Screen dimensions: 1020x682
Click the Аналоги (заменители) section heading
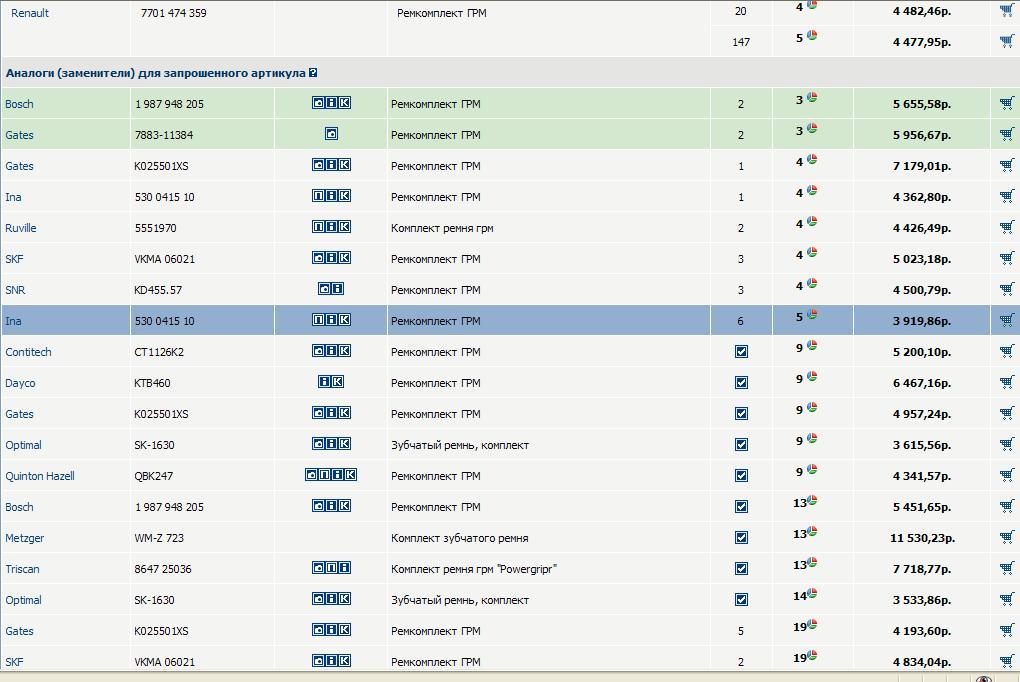[x=155, y=73]
